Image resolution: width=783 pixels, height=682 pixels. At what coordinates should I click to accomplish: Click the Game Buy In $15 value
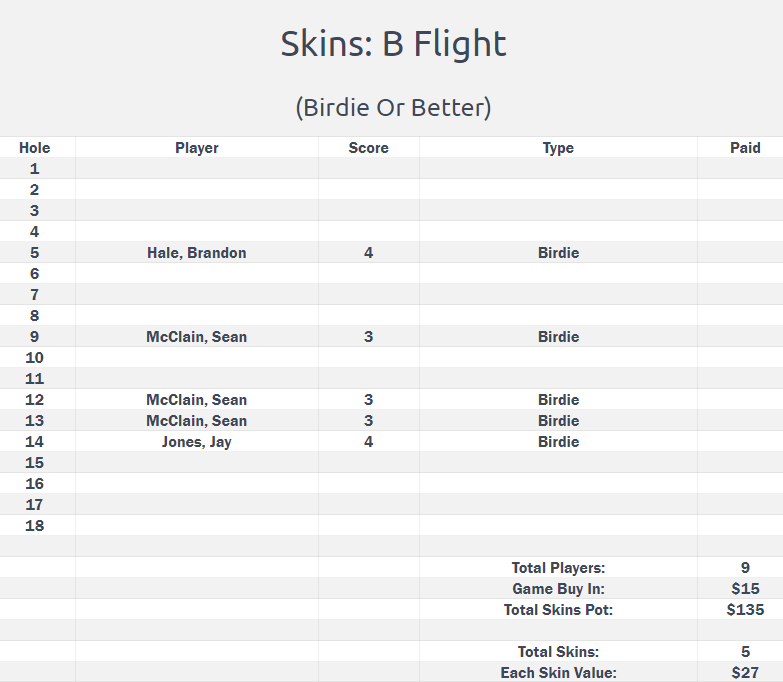(746, 588)
